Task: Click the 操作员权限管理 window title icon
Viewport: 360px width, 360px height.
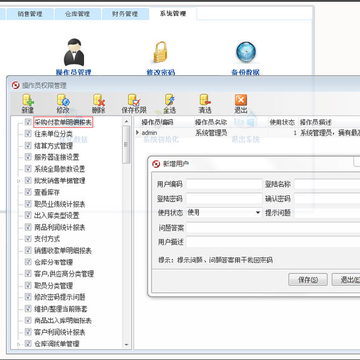Action: [x=15, y=85]
